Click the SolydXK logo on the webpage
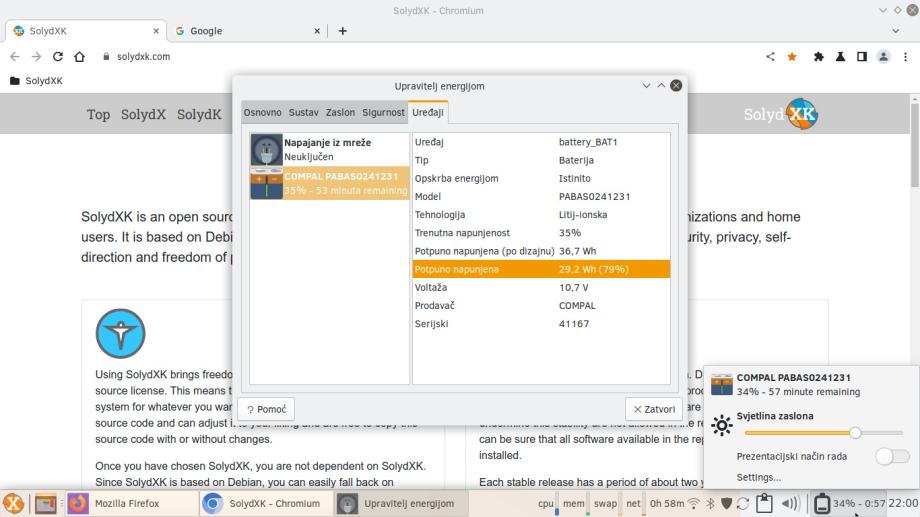This screenshot has height=517, width=920. click(780, 114)
